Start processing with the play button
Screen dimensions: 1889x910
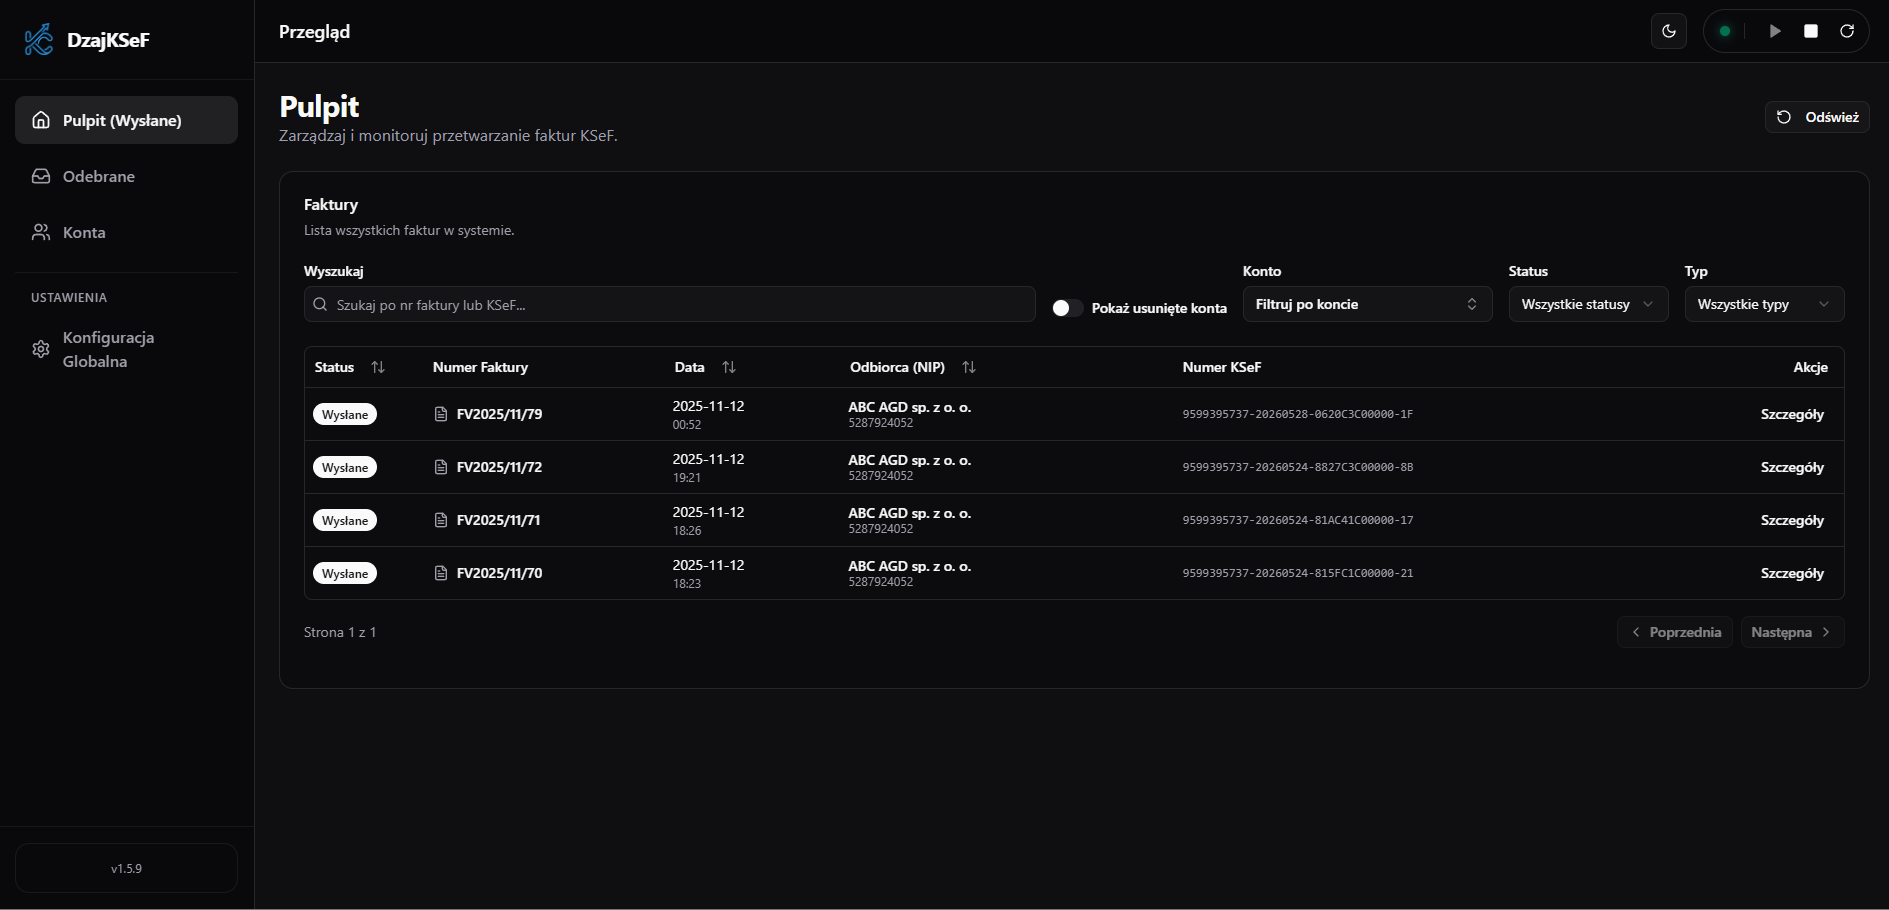point(1775,31)
